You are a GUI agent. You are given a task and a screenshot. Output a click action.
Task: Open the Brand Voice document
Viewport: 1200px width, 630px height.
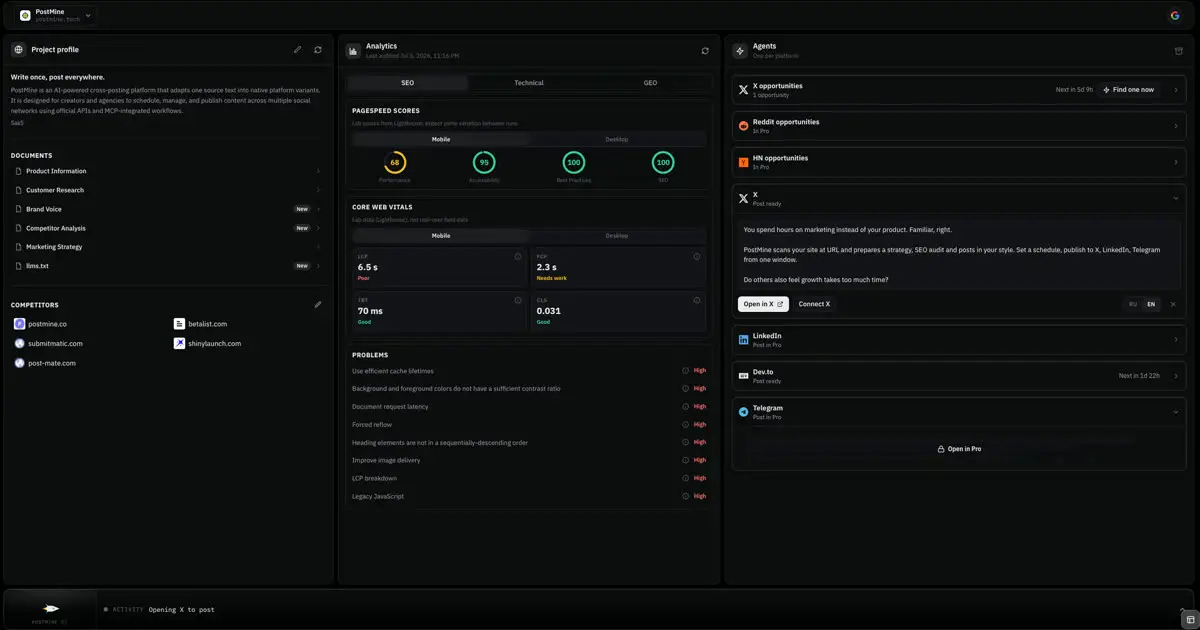(168, 209)
